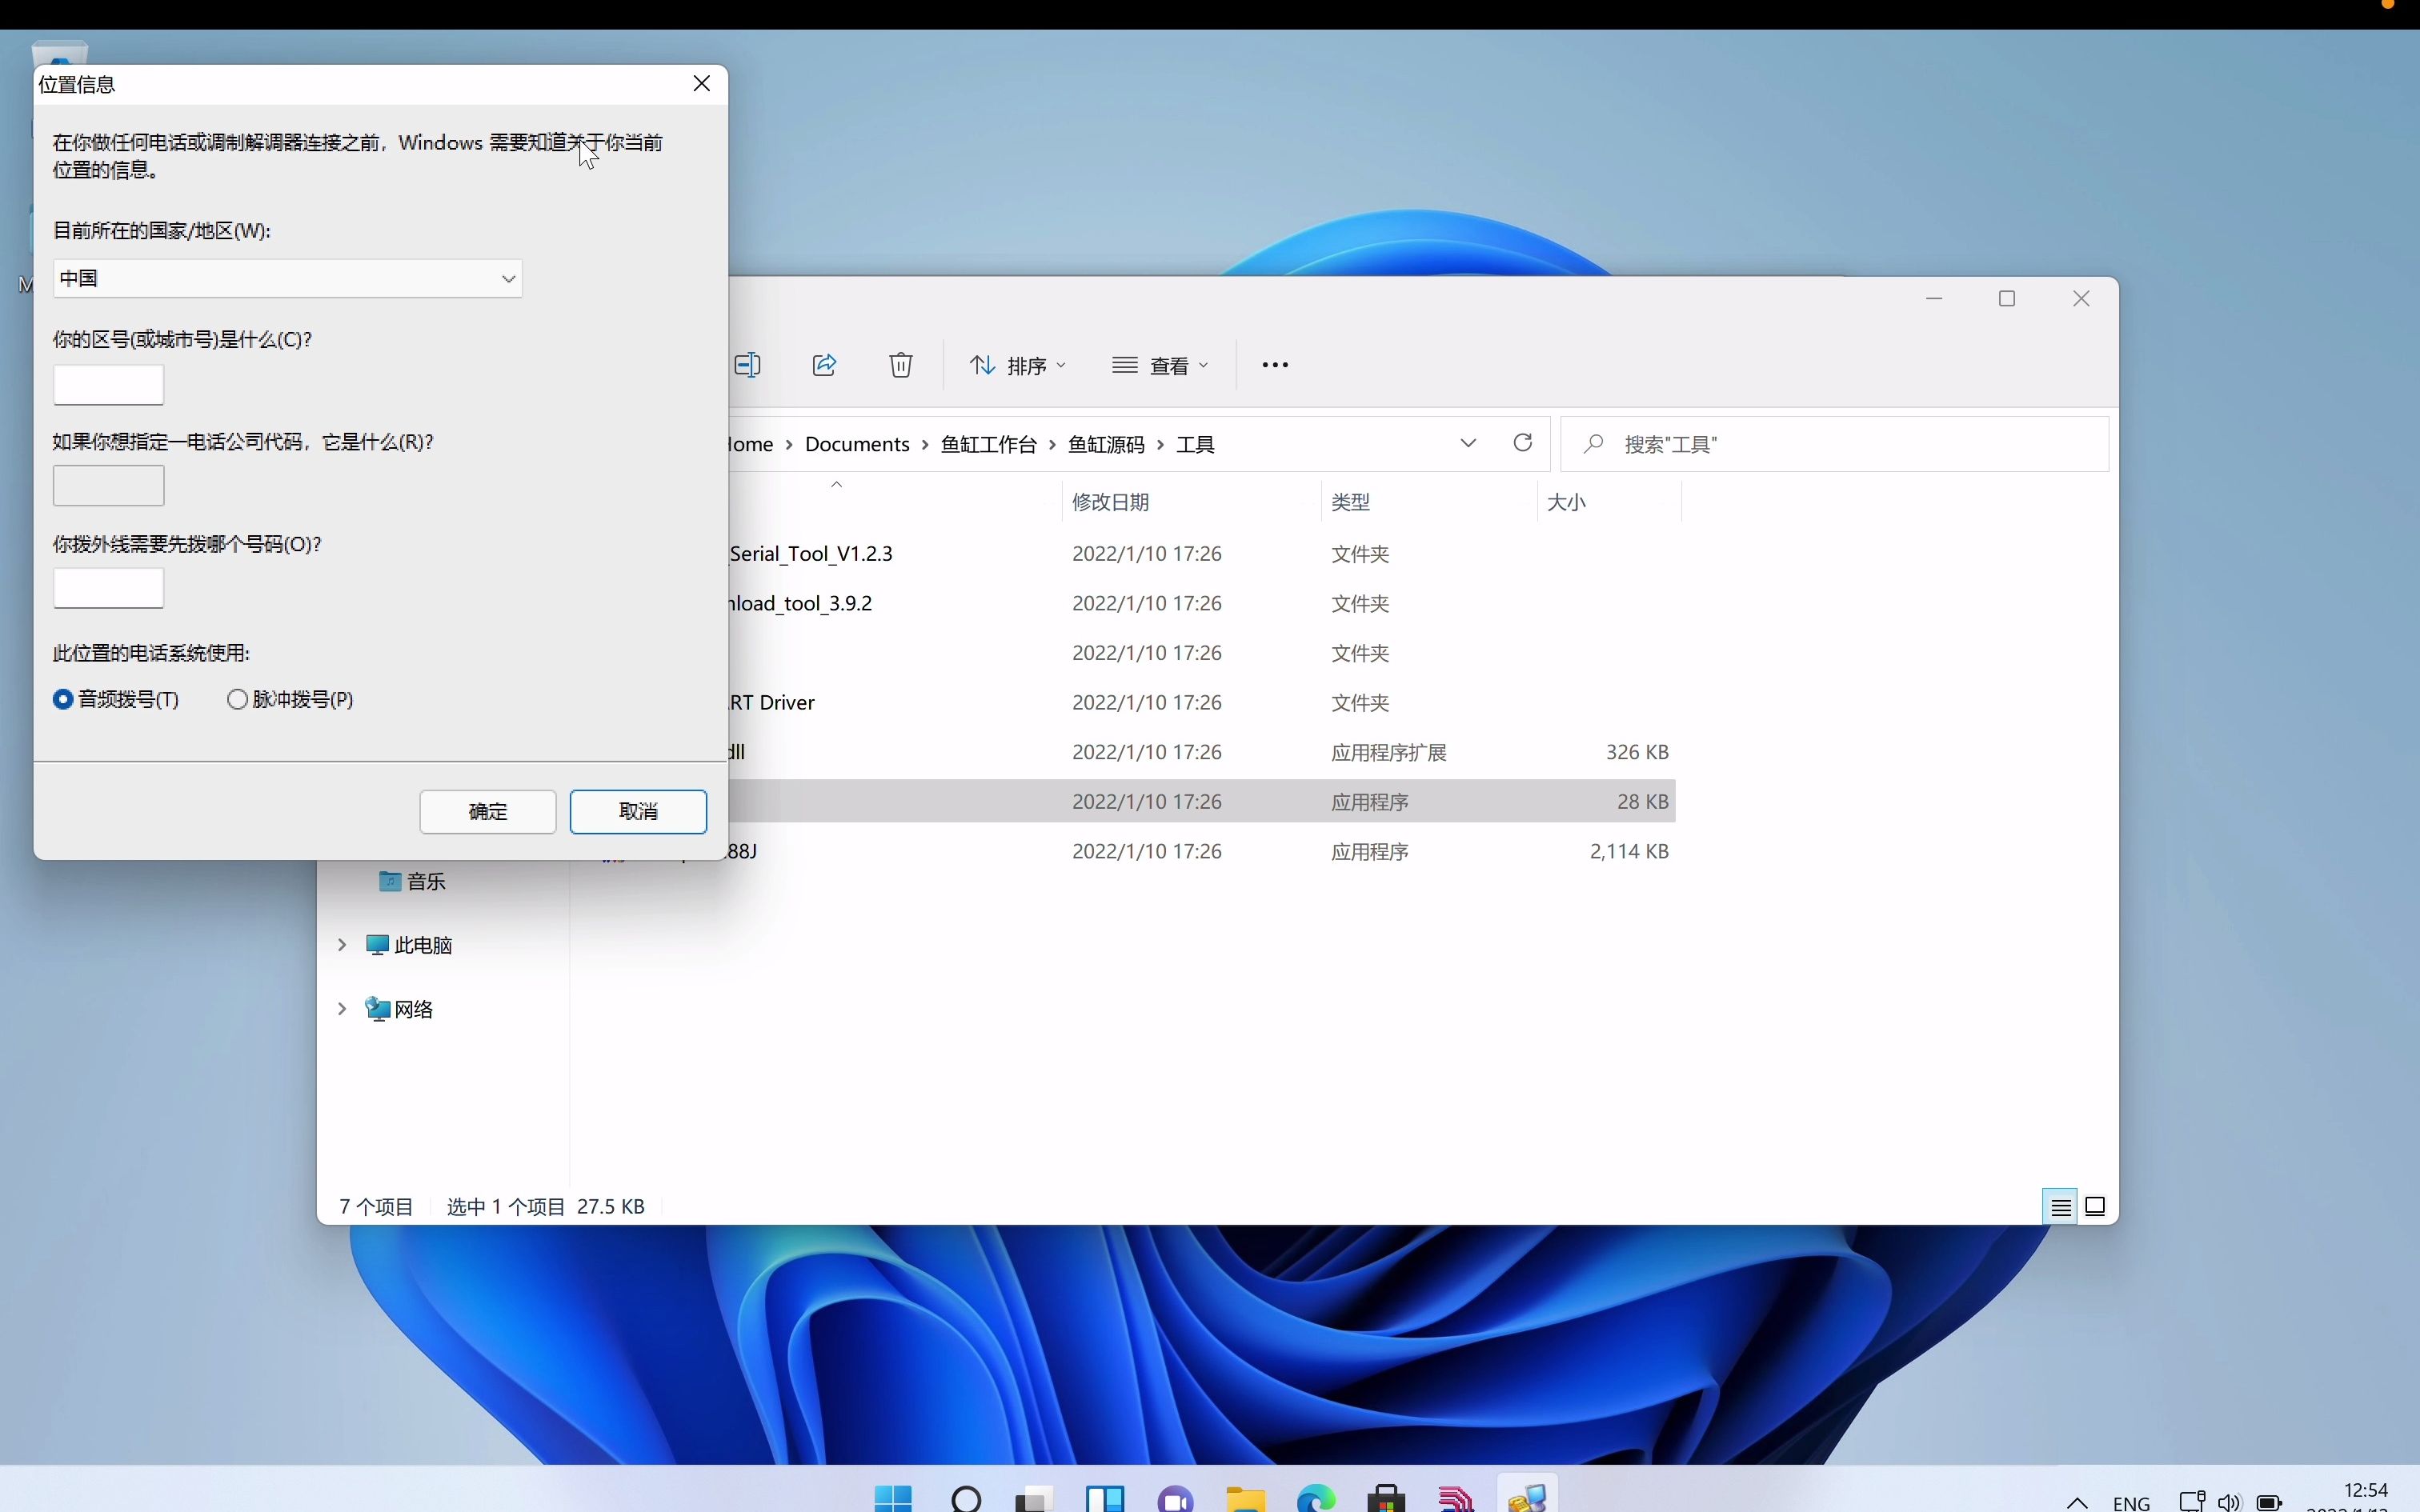The width and height of the screenshot is (2420, 1512).
Task: Switch to details list view at bottom right
Action: [2060, 1206]
